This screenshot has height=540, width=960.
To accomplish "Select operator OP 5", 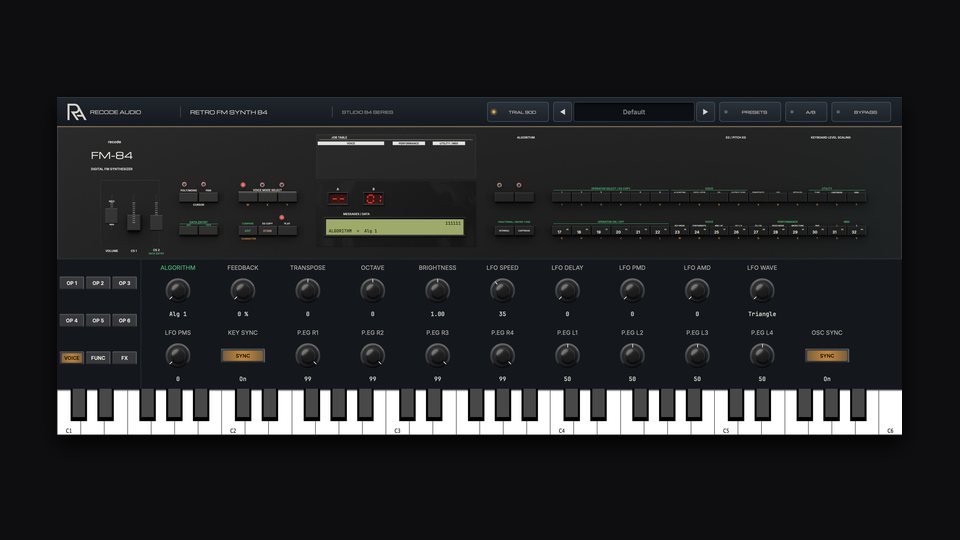I will point(98,320).
